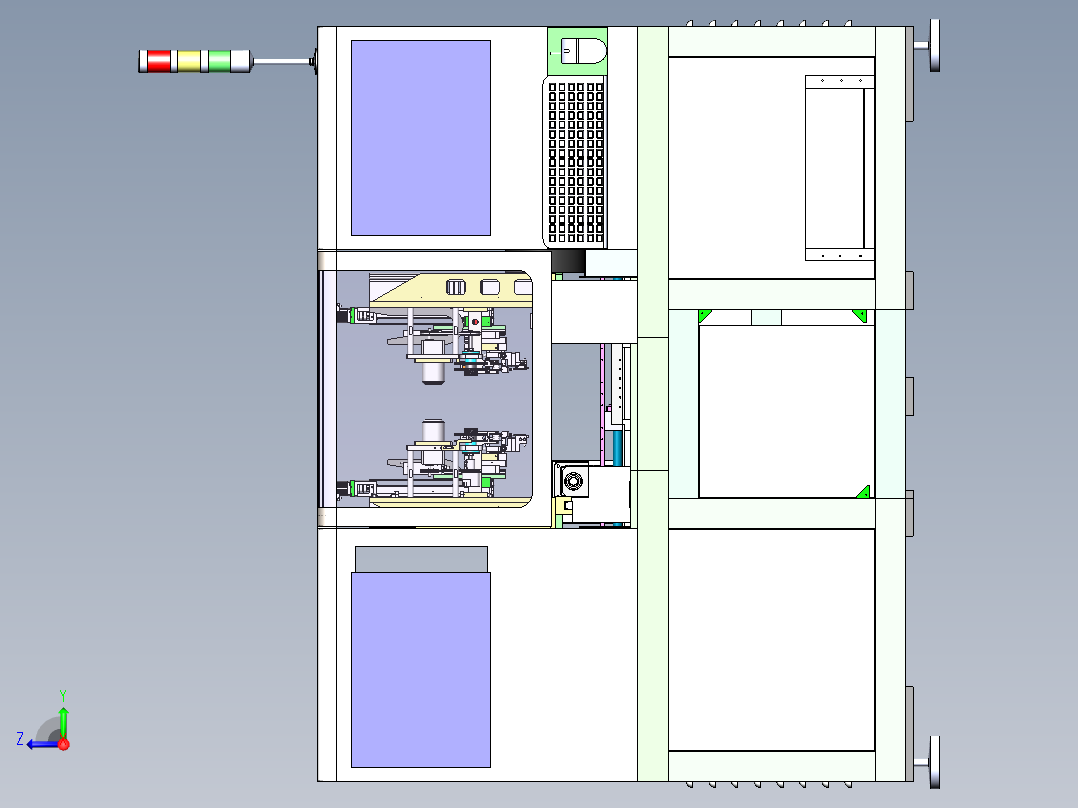Select the green corner bracket at the middle panel's bottom right
This screenshot has width=1078, height=808.
pyautogui.click(x=863, y=492)
